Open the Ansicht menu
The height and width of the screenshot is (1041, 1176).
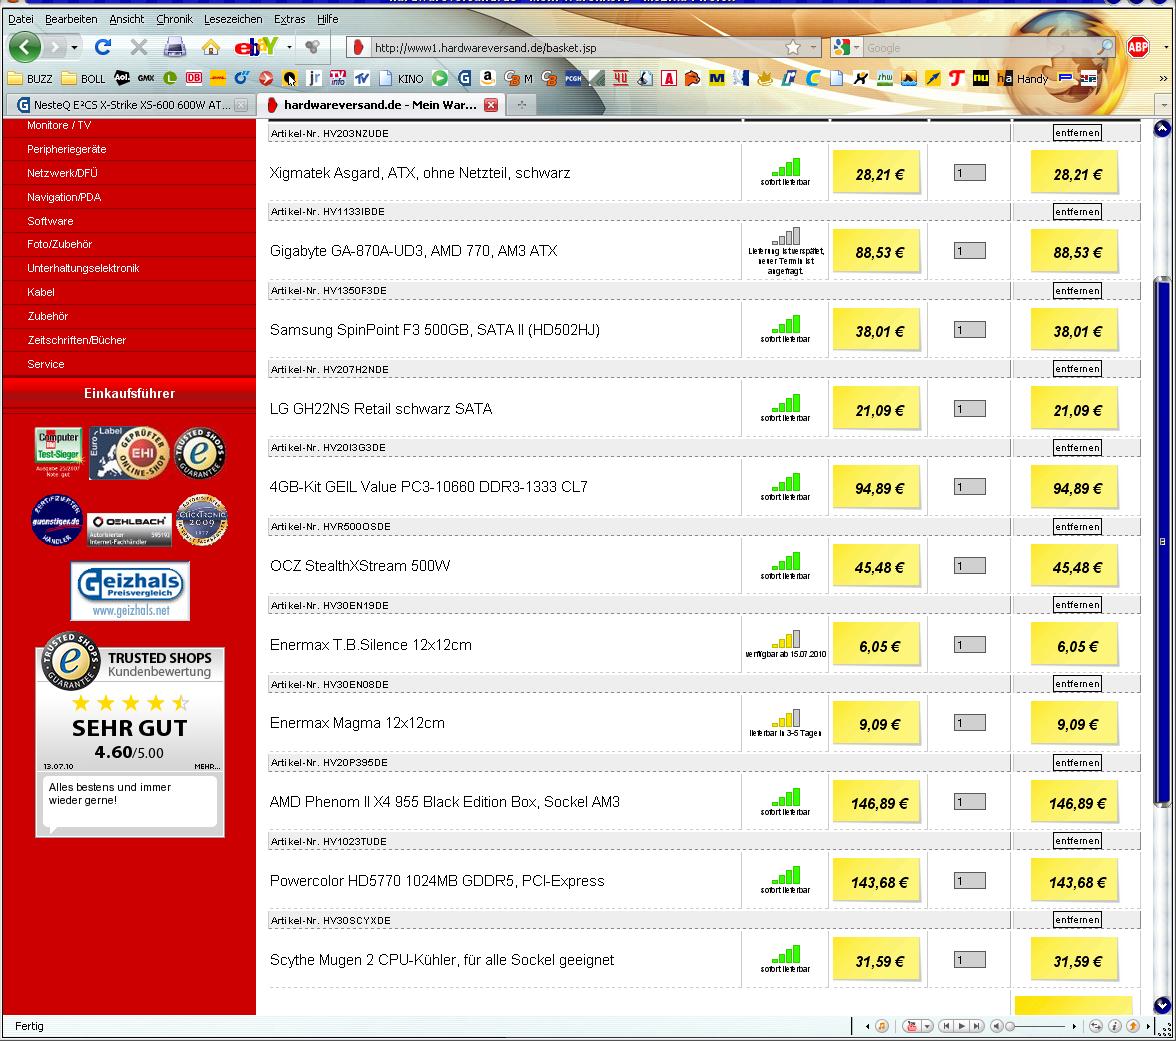[126, 19]
